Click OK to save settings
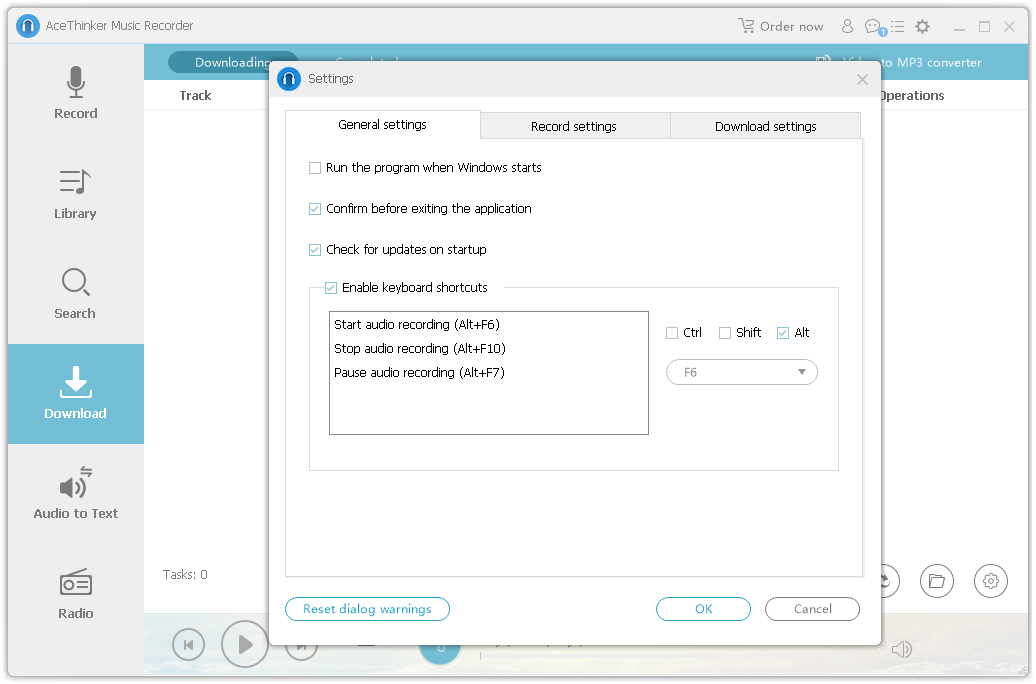Viewport: 1036px width, 684px height. (704, 609)
